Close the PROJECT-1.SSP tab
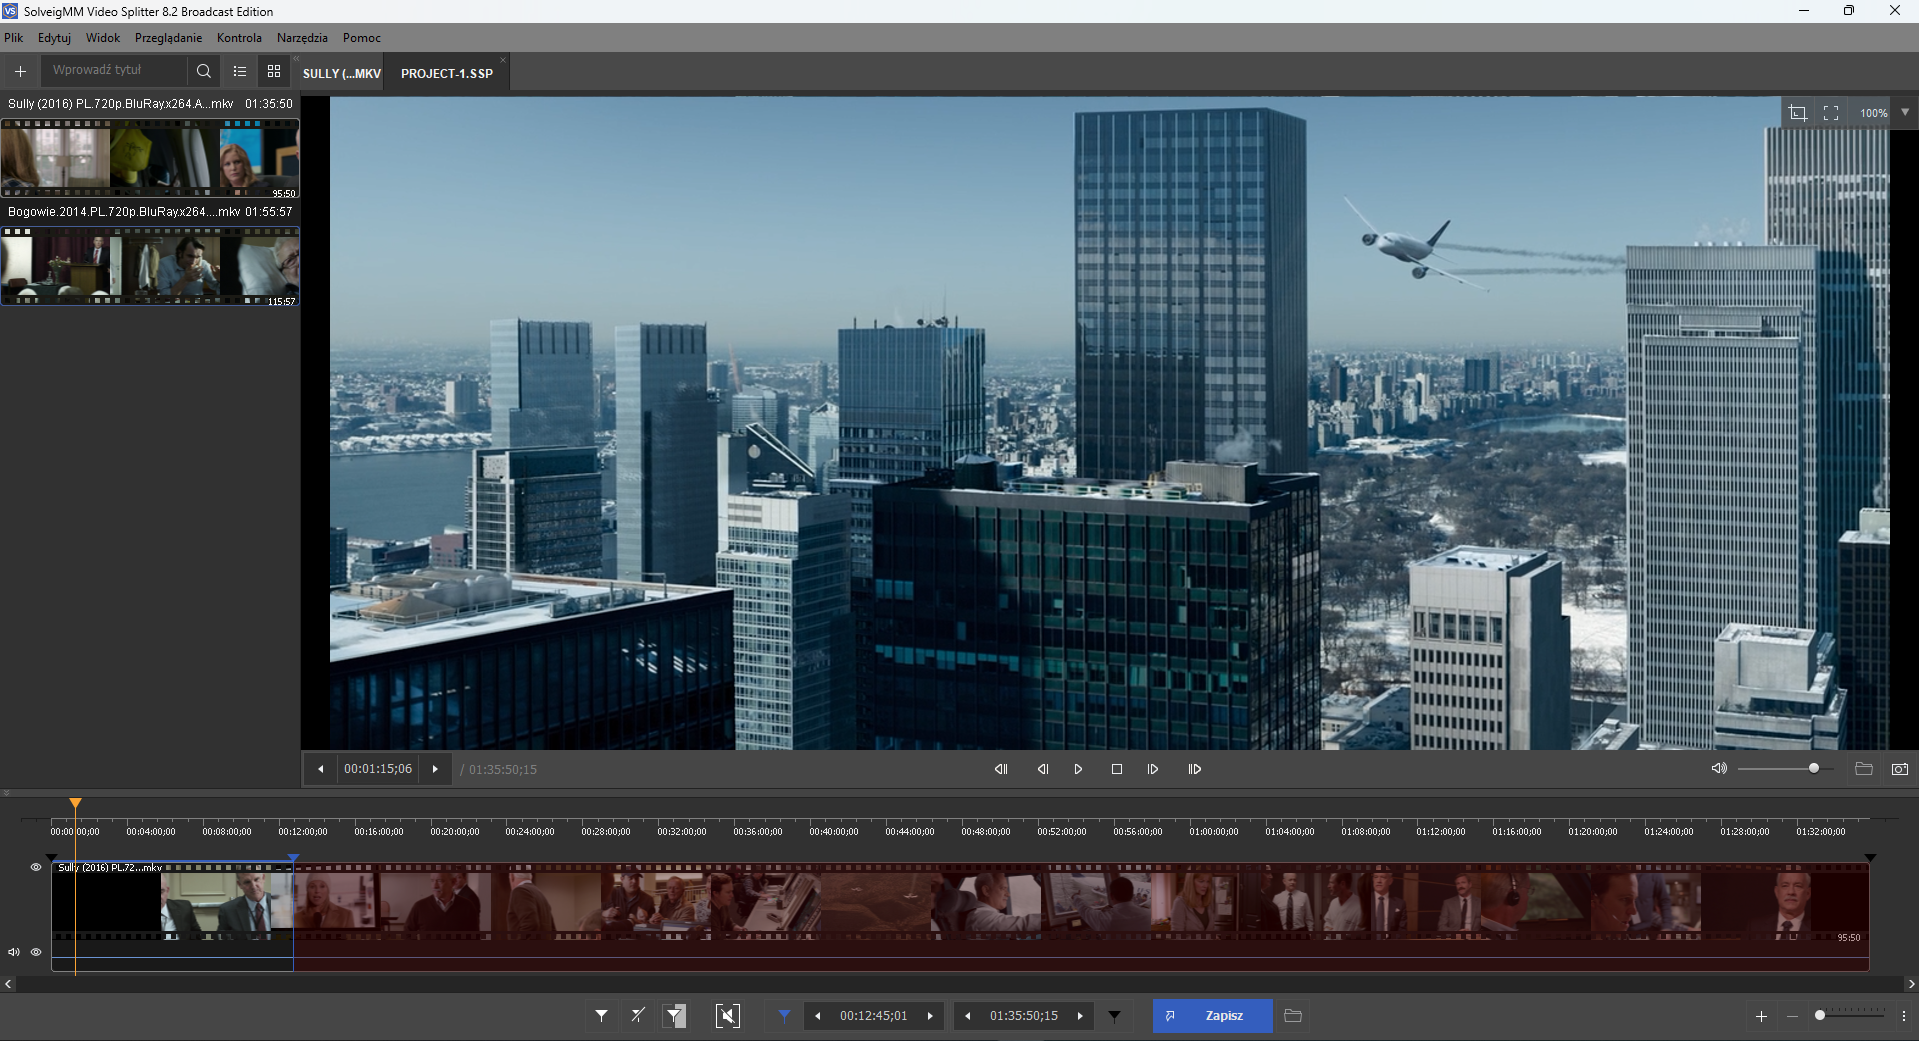Image resolution: width=1919 pixels, height=1041 pixels. (x=503, y=60)
